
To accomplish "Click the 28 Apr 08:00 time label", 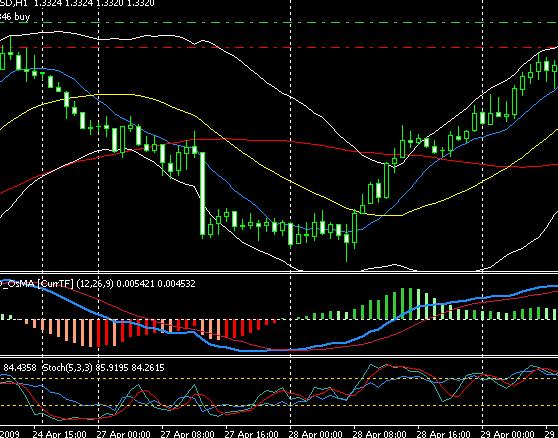I will coord(380,434).
